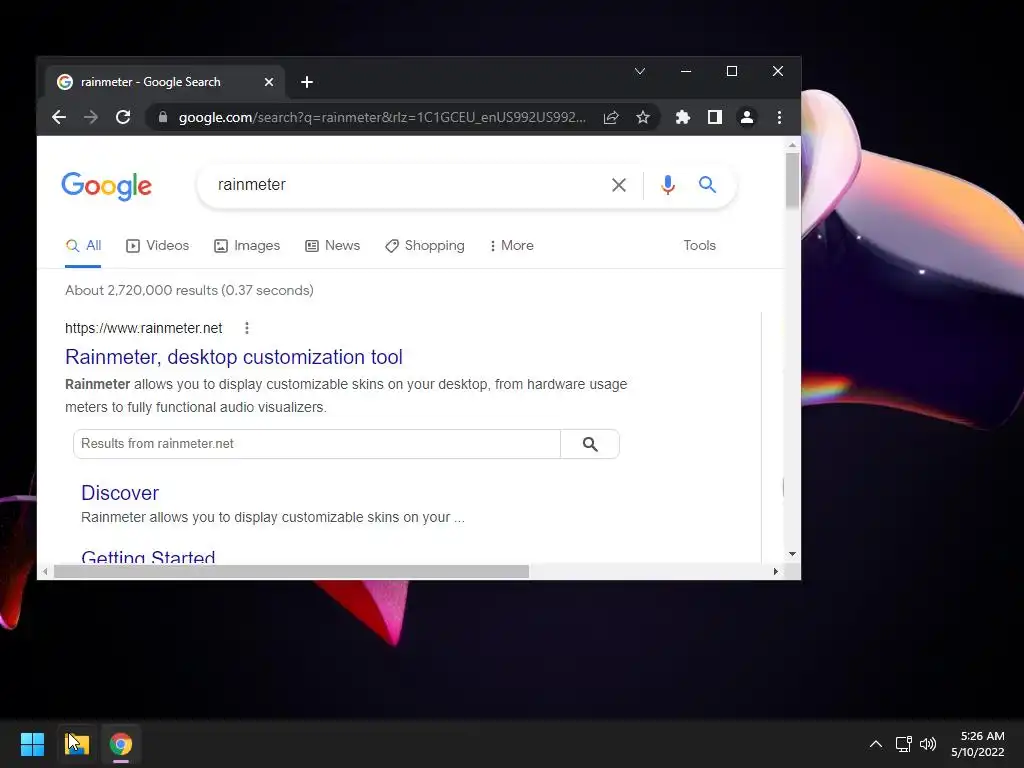Image resolution: width=1024 pixels, height=768 pixels.
Task: Open the network status tray icon
Action: pos(903,744)
